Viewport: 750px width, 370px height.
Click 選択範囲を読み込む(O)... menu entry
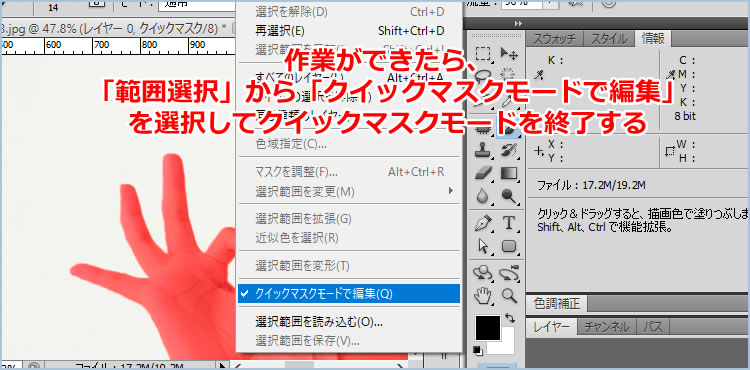[319, 322]
